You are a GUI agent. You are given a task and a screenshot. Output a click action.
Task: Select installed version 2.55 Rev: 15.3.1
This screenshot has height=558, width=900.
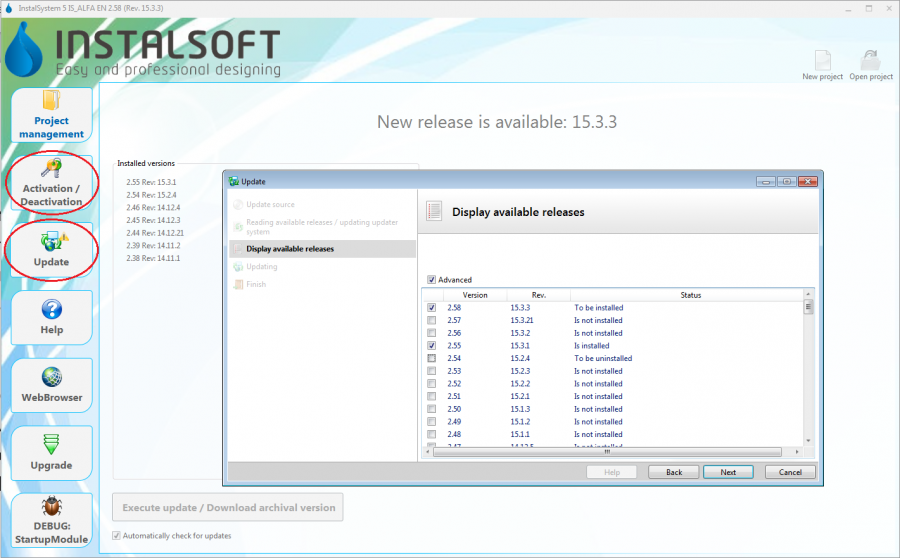click(151, 182)
